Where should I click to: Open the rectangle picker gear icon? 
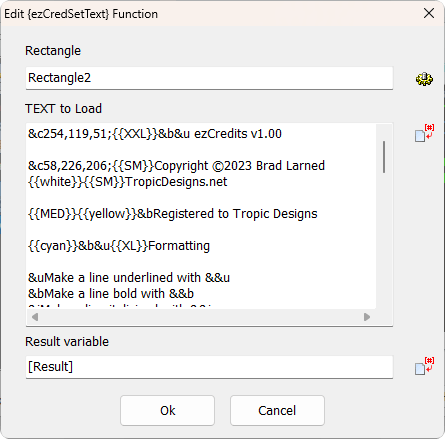pyautogui.click(x=424, y=79)
